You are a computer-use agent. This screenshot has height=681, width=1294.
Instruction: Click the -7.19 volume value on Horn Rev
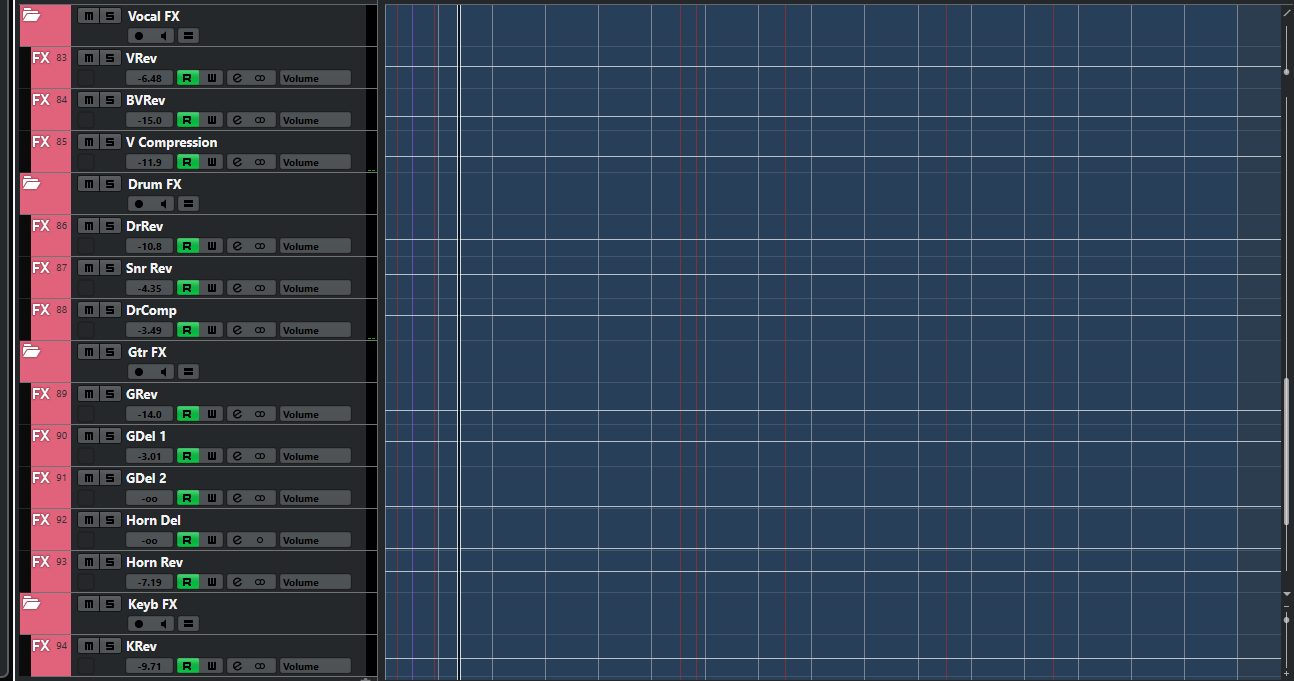pyautogui.click(x=150, y=582)
